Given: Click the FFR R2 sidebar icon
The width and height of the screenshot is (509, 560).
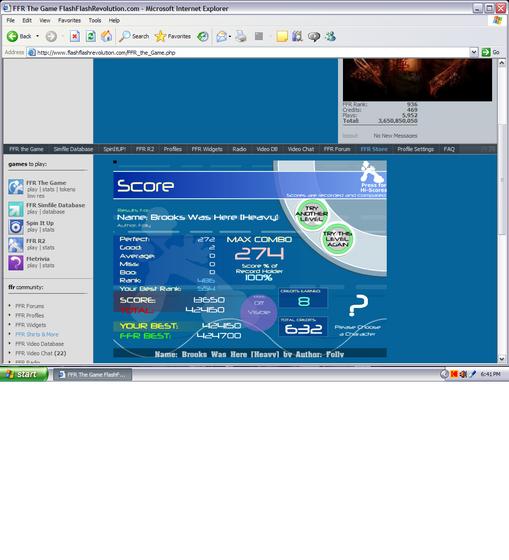Looking at the screenshot, I should [16, 245].
